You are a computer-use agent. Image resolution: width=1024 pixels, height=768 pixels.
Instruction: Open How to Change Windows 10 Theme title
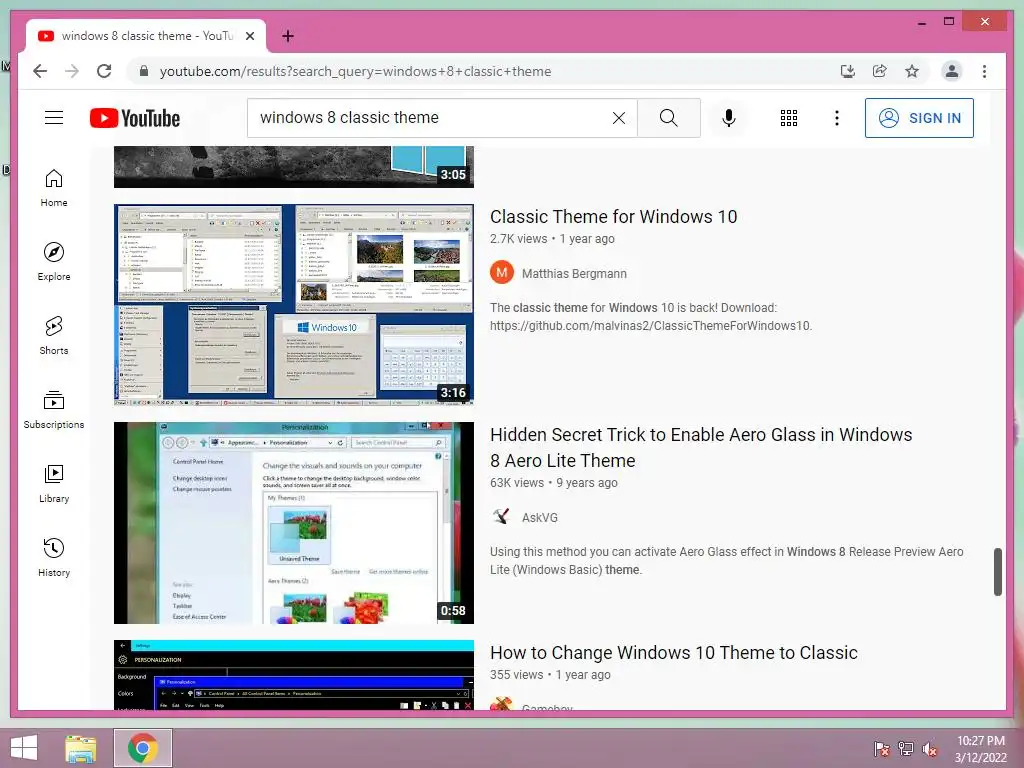click(x=673, y=652)
